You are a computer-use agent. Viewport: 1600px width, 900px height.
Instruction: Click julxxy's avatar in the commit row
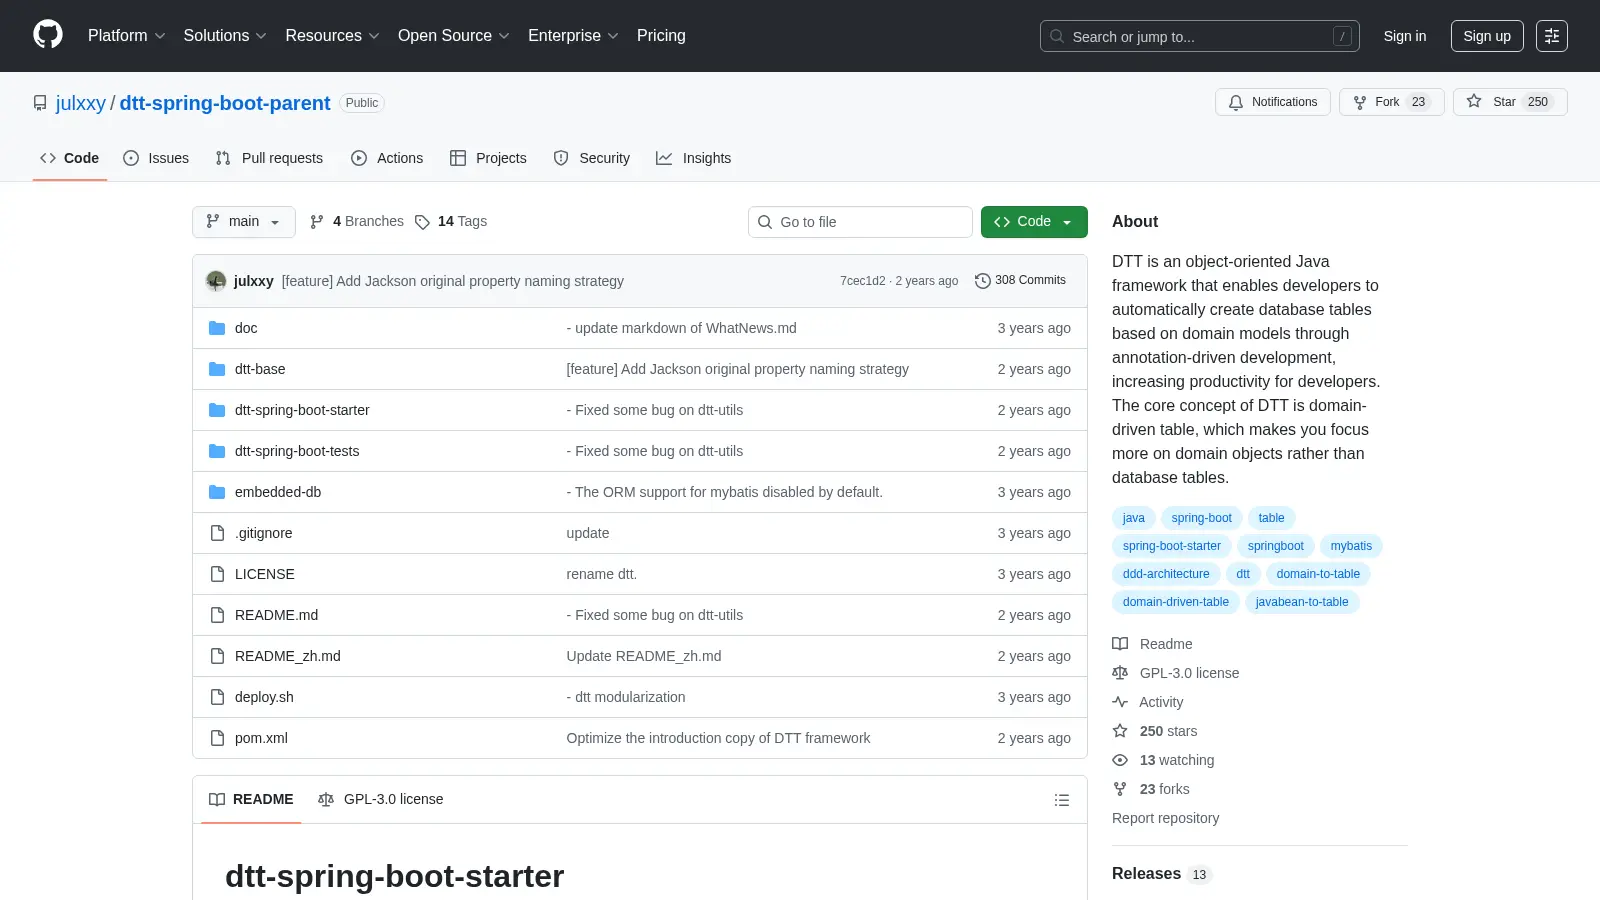(216, 281)
